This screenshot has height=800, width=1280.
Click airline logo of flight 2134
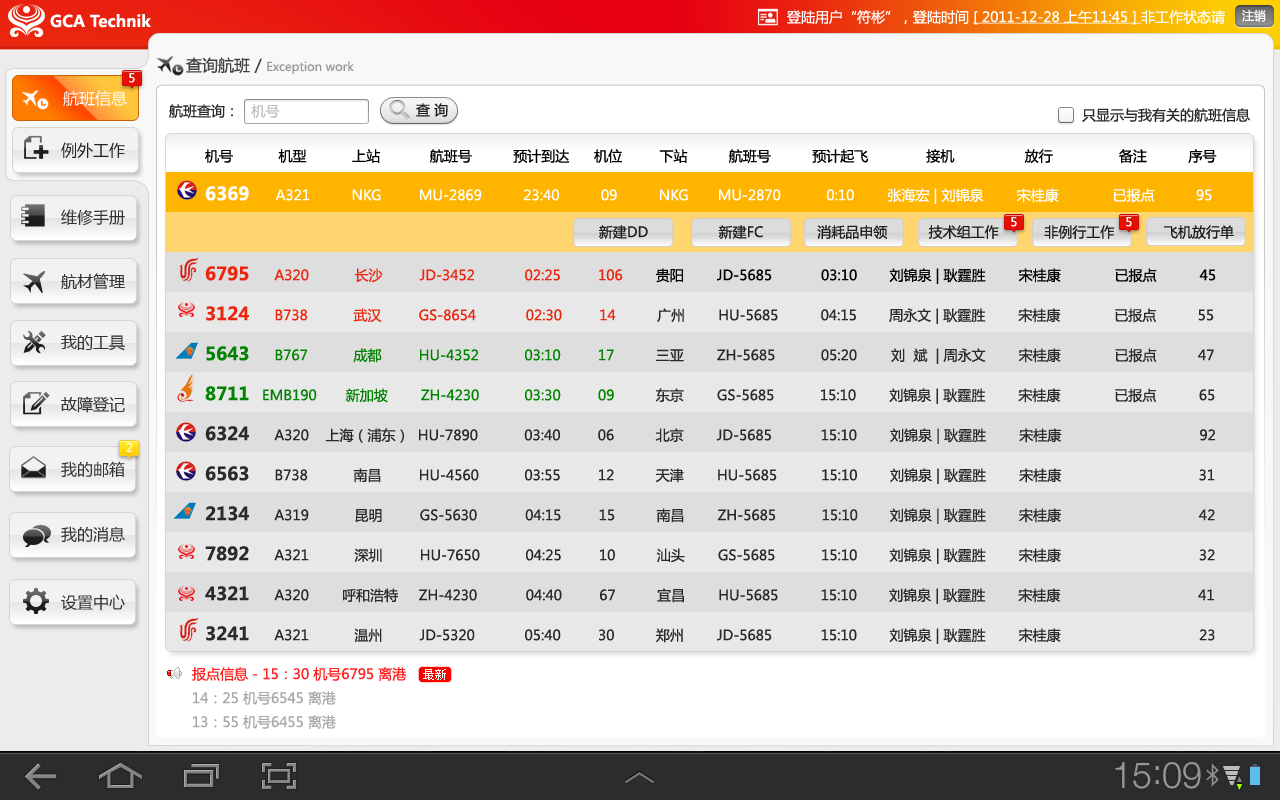tap(186, 512)
